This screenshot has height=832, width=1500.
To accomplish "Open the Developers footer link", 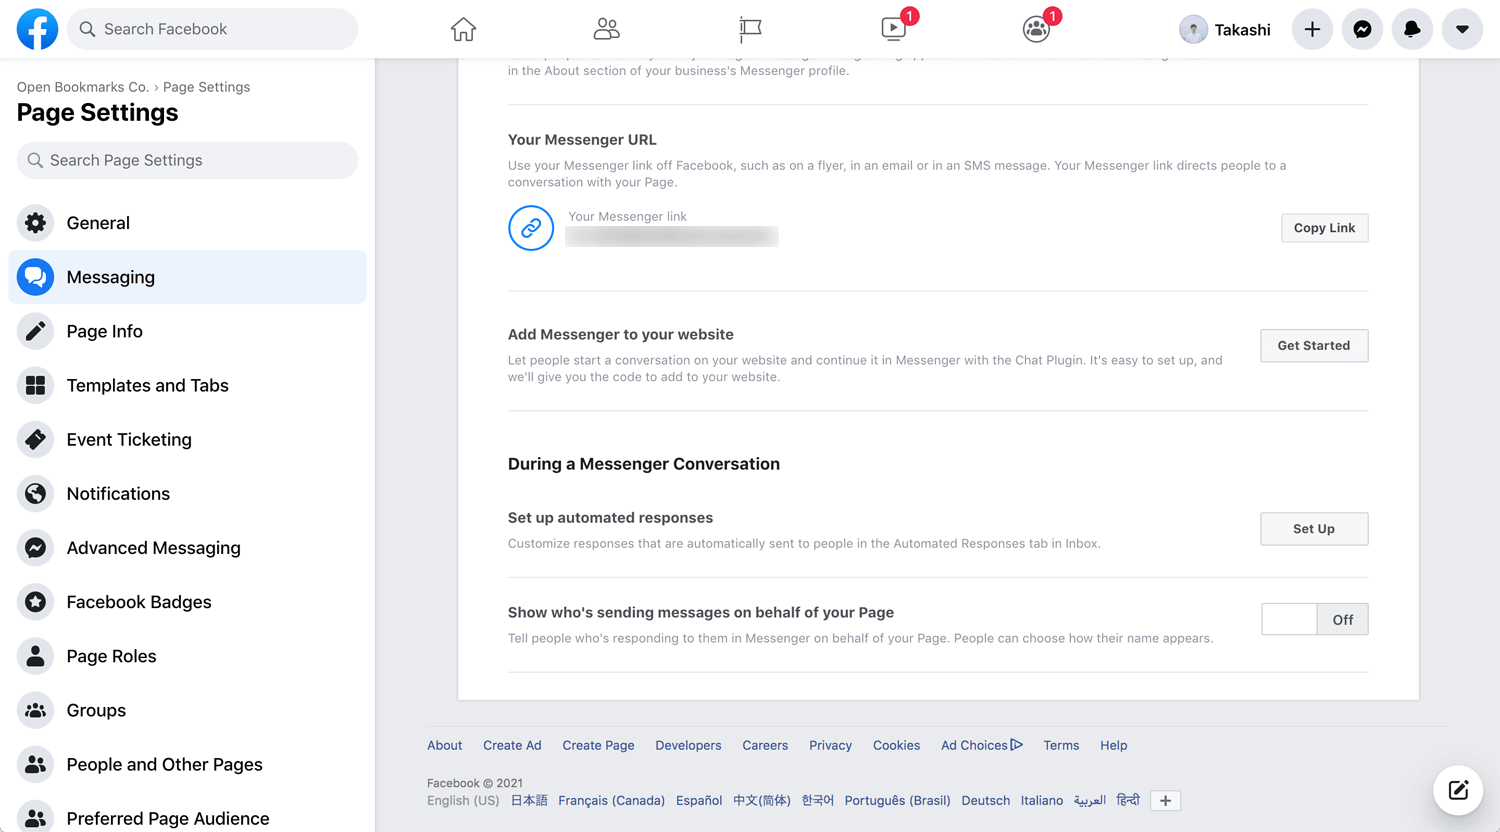I will click(688, 745).
